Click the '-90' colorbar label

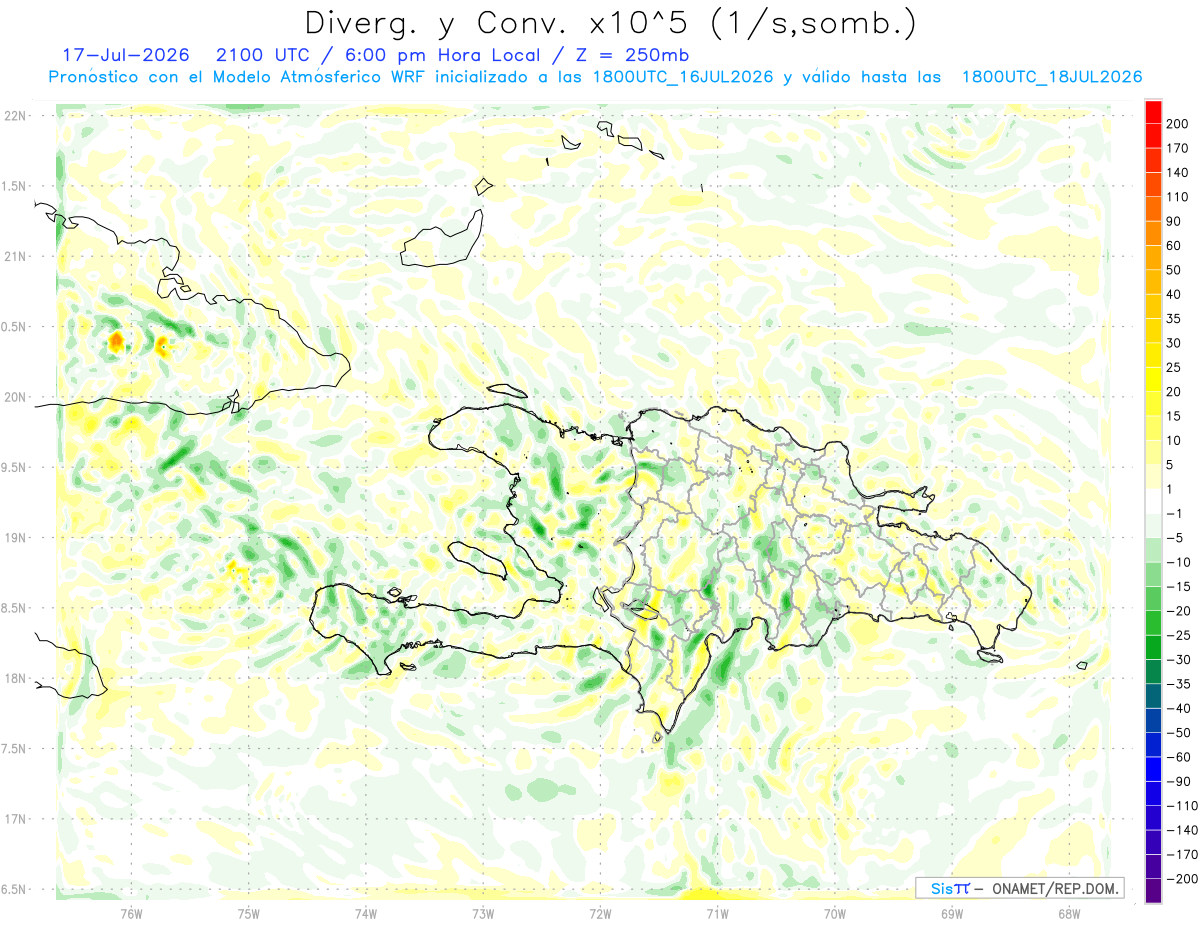pos(1179,781)
